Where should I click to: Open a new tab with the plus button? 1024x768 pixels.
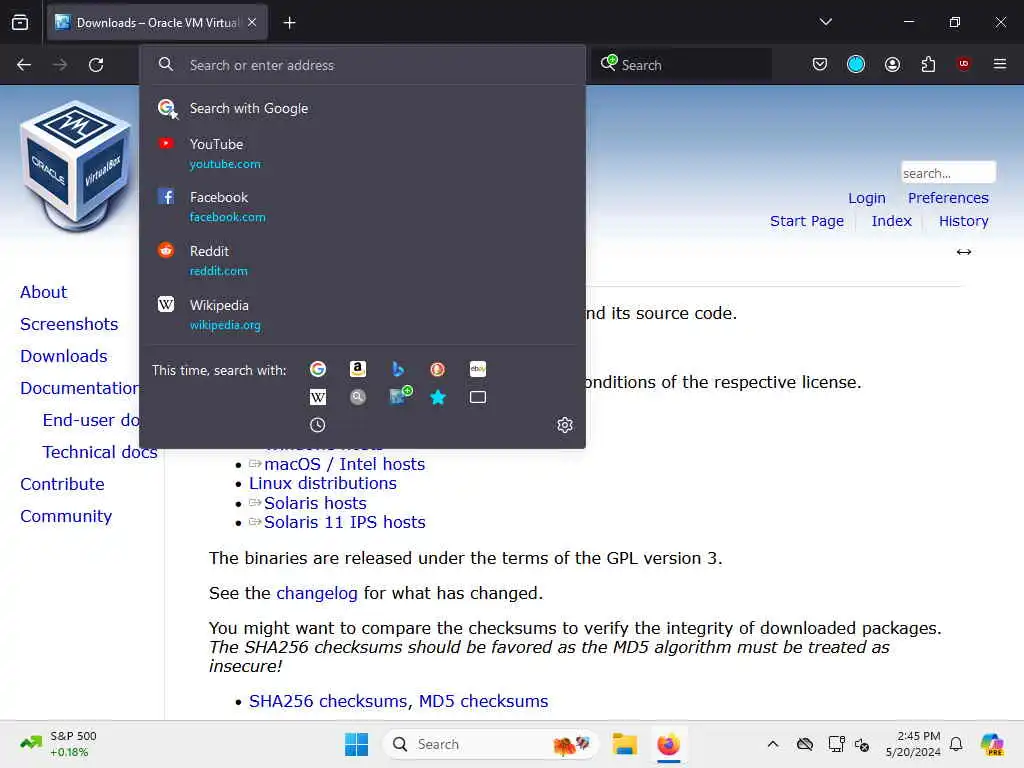coord(289,23)
